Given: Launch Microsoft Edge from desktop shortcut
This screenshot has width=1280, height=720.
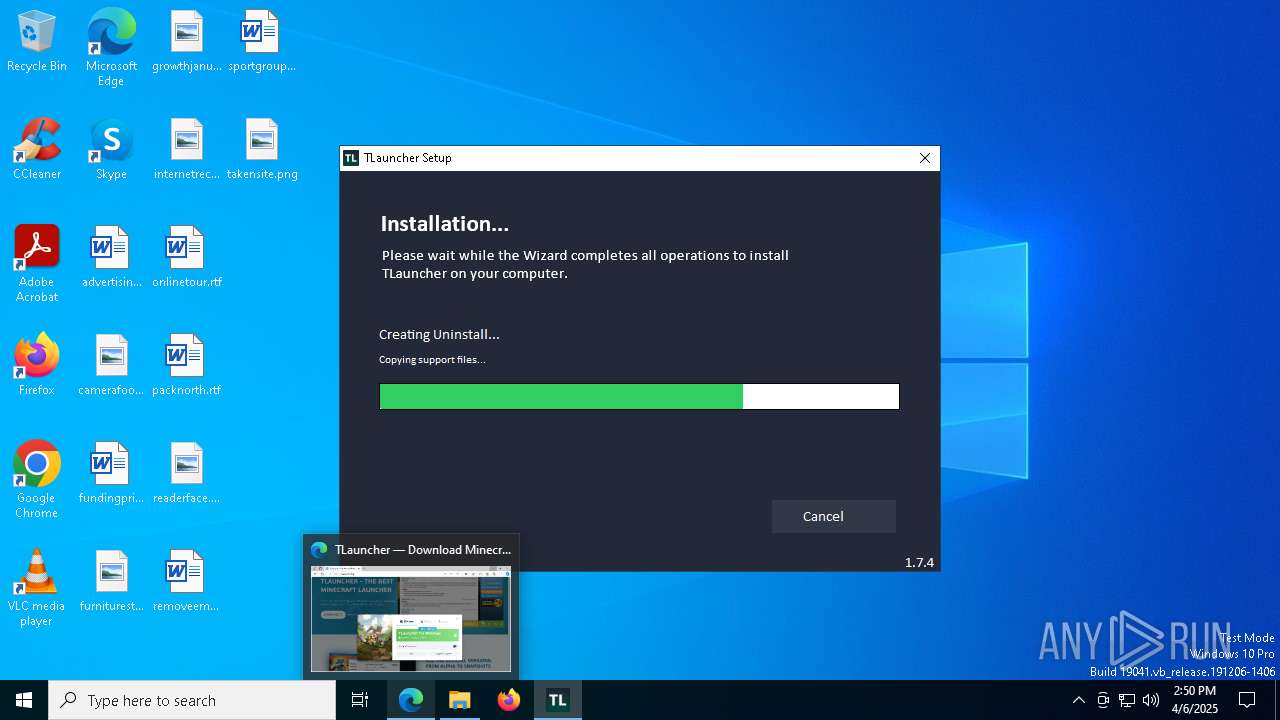Looking at the screenshot, I should click(x=111, y=48).
